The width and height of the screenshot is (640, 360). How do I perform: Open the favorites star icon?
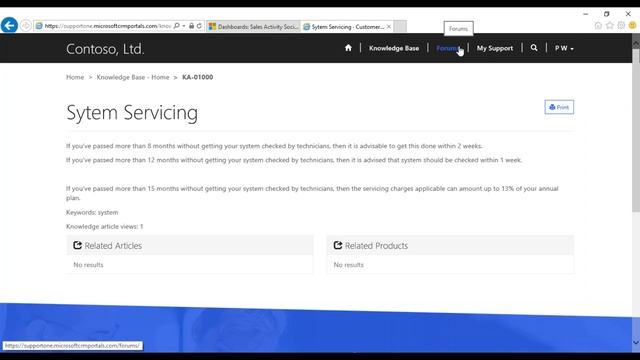tap(610, 25)
